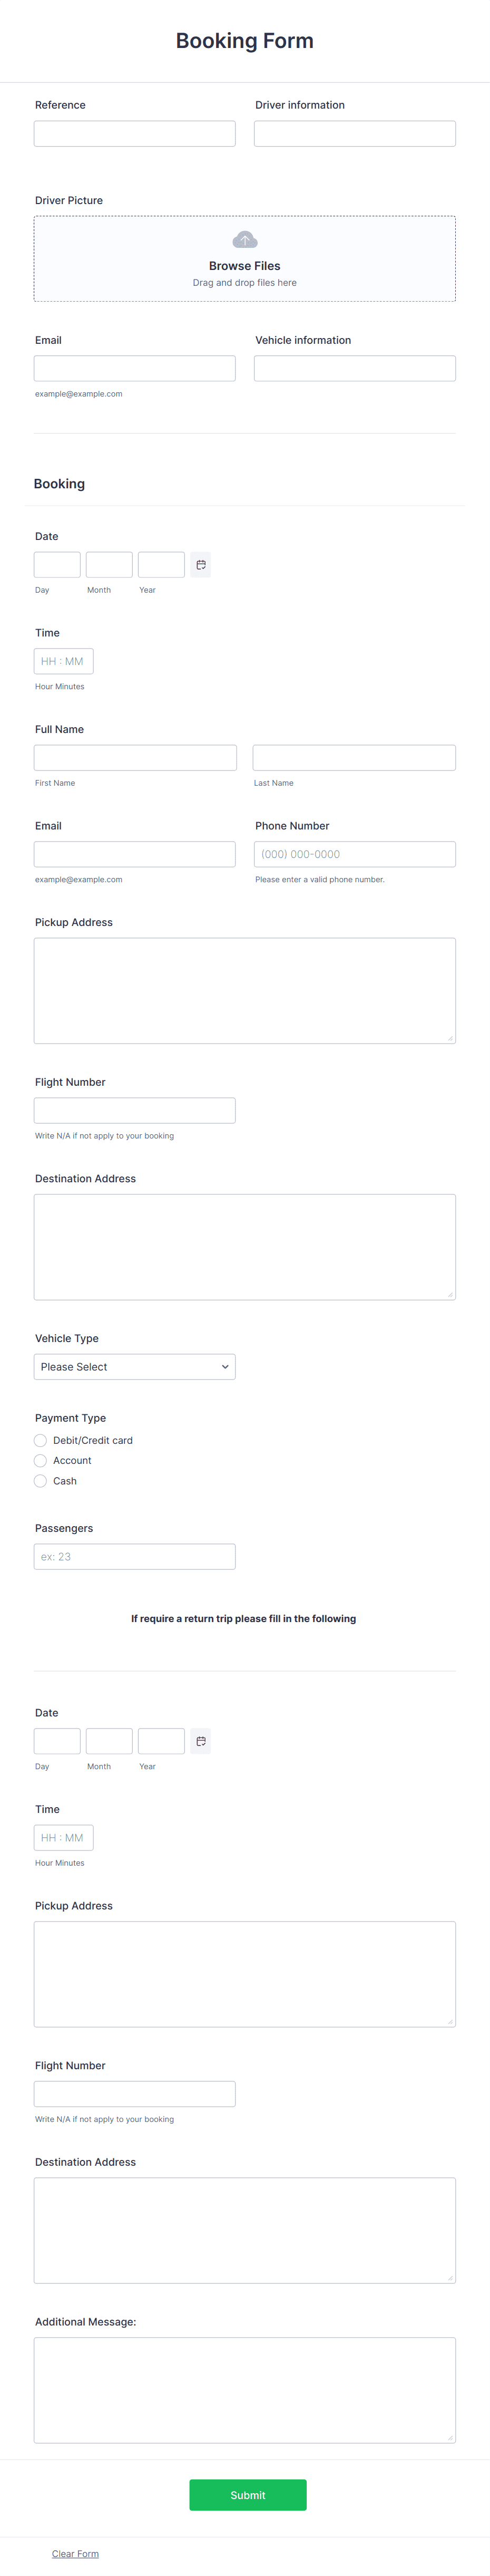Screen dimensions: 490x2576
Task: Open the calendar picker for the first booking date
Action: tap(201, 565)
